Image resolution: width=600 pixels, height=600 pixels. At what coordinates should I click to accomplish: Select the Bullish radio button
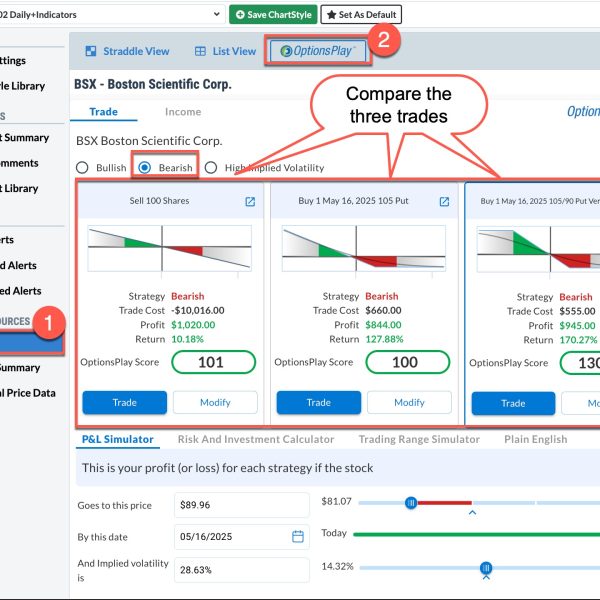(x=82, y=168)
